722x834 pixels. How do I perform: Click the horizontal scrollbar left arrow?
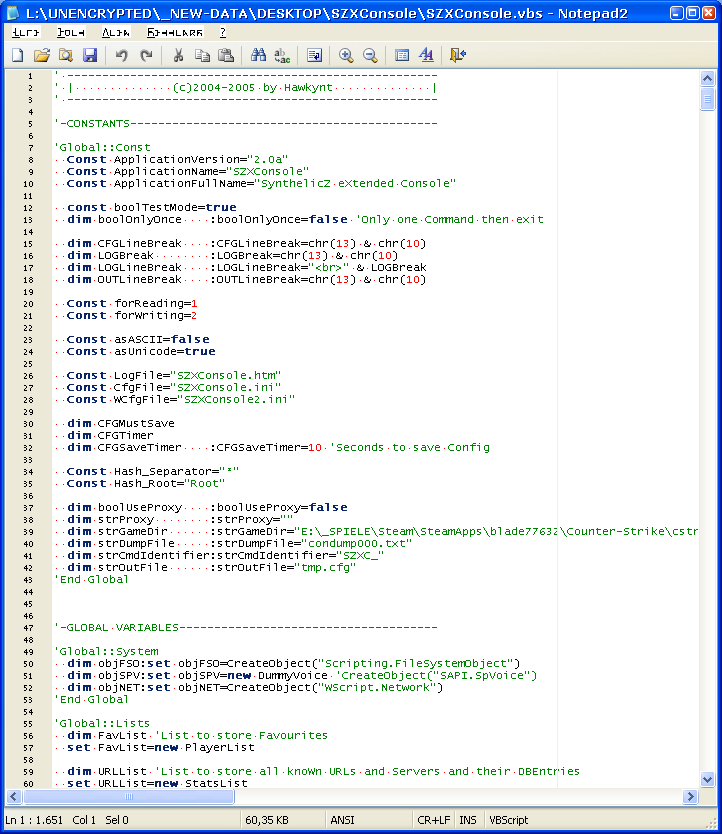(x=14, y=796)
